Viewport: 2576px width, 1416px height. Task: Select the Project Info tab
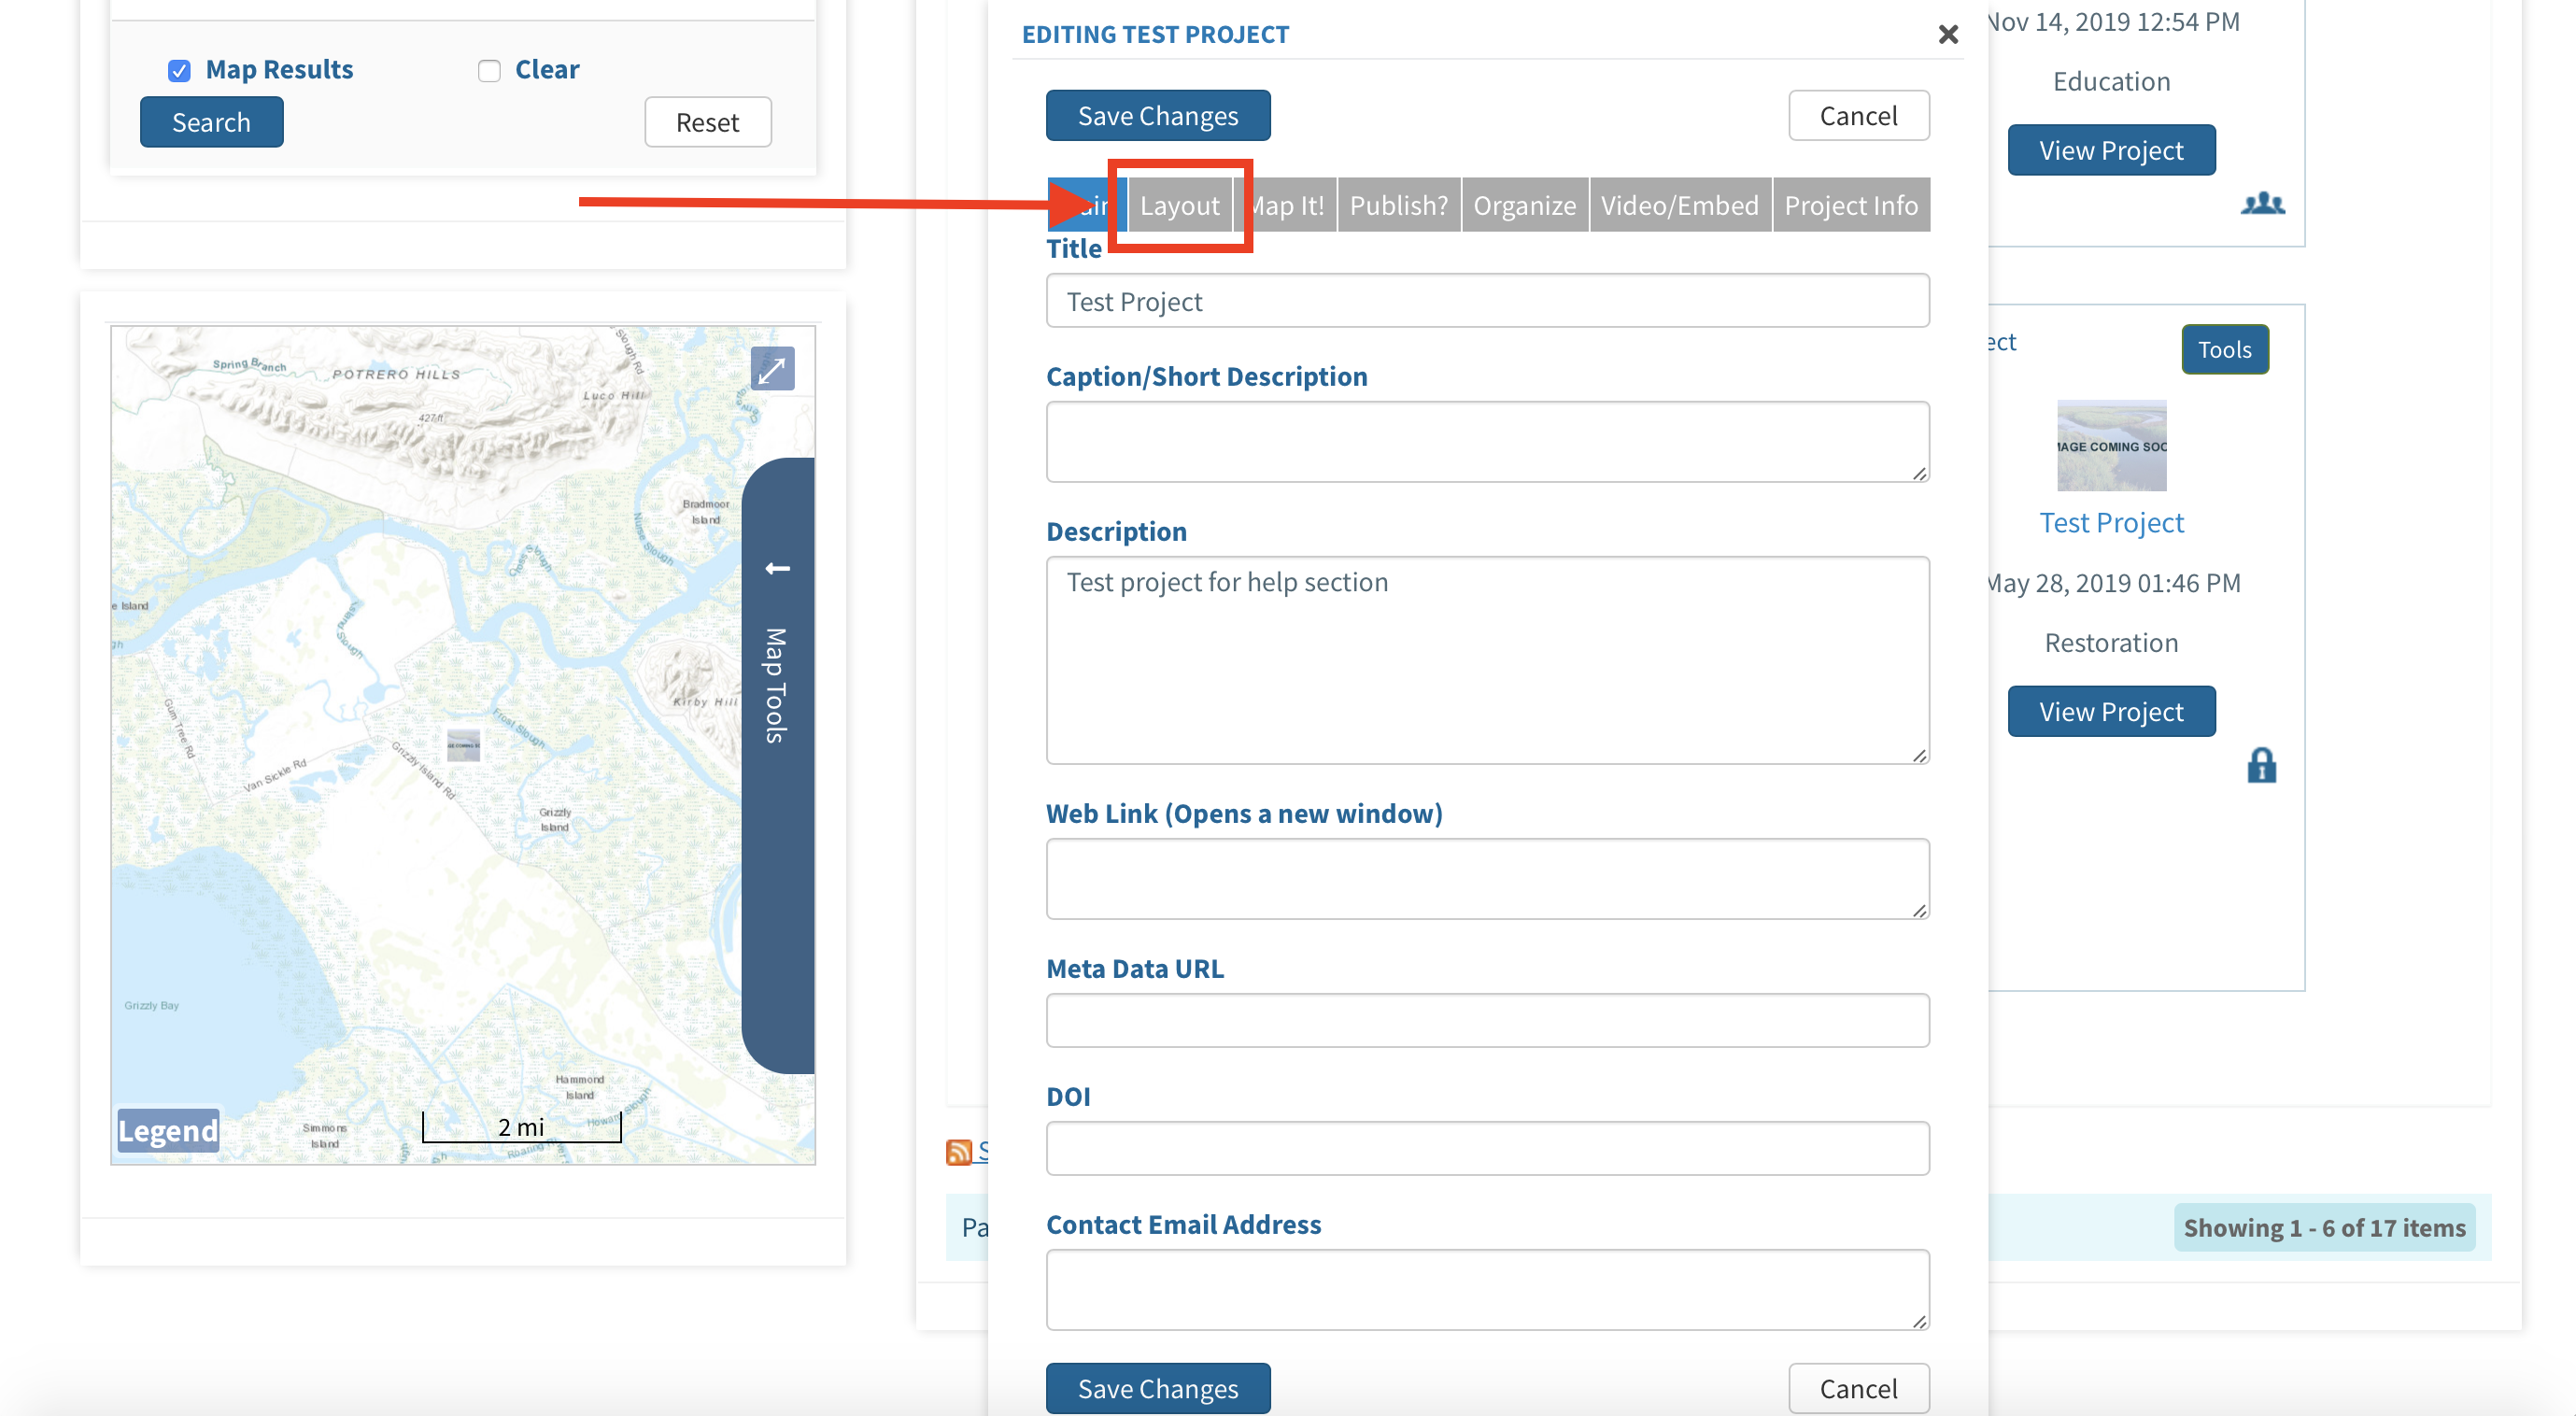1850,206
